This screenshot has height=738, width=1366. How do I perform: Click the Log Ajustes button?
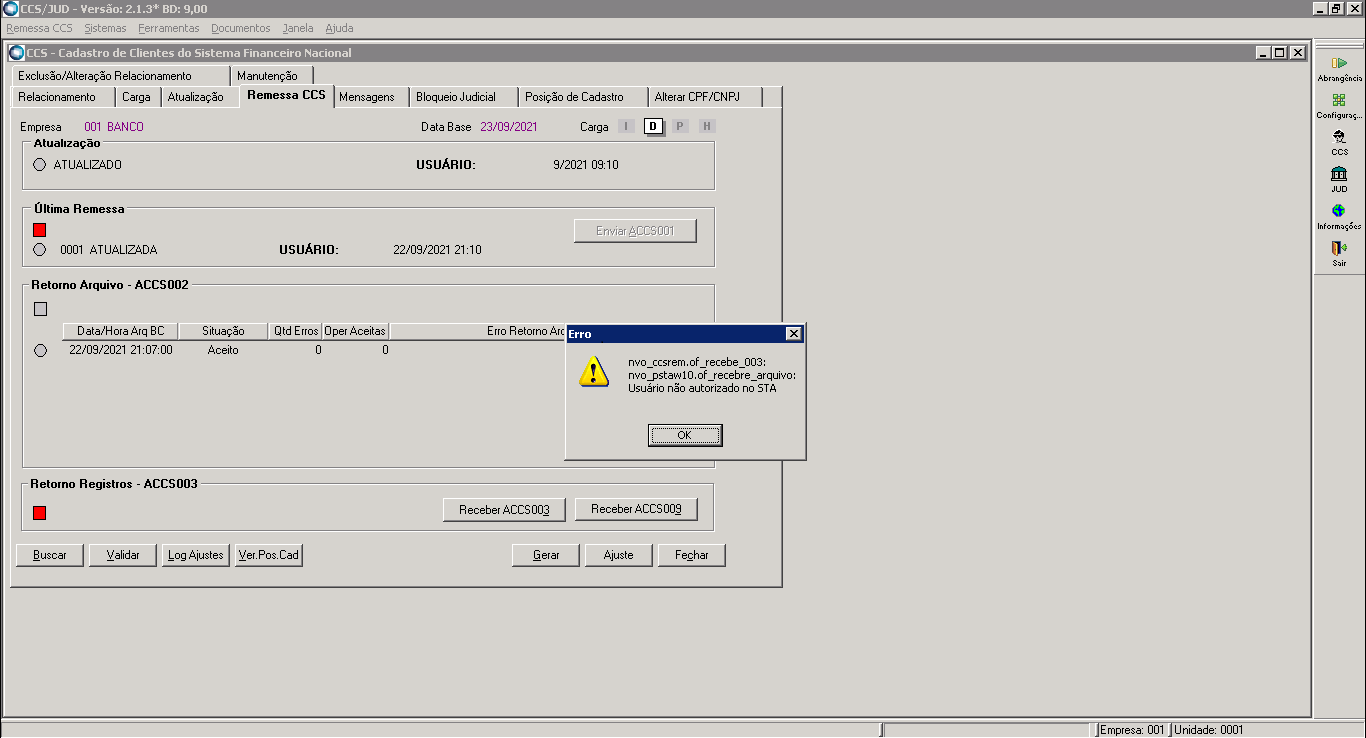[x=196, y=555]
